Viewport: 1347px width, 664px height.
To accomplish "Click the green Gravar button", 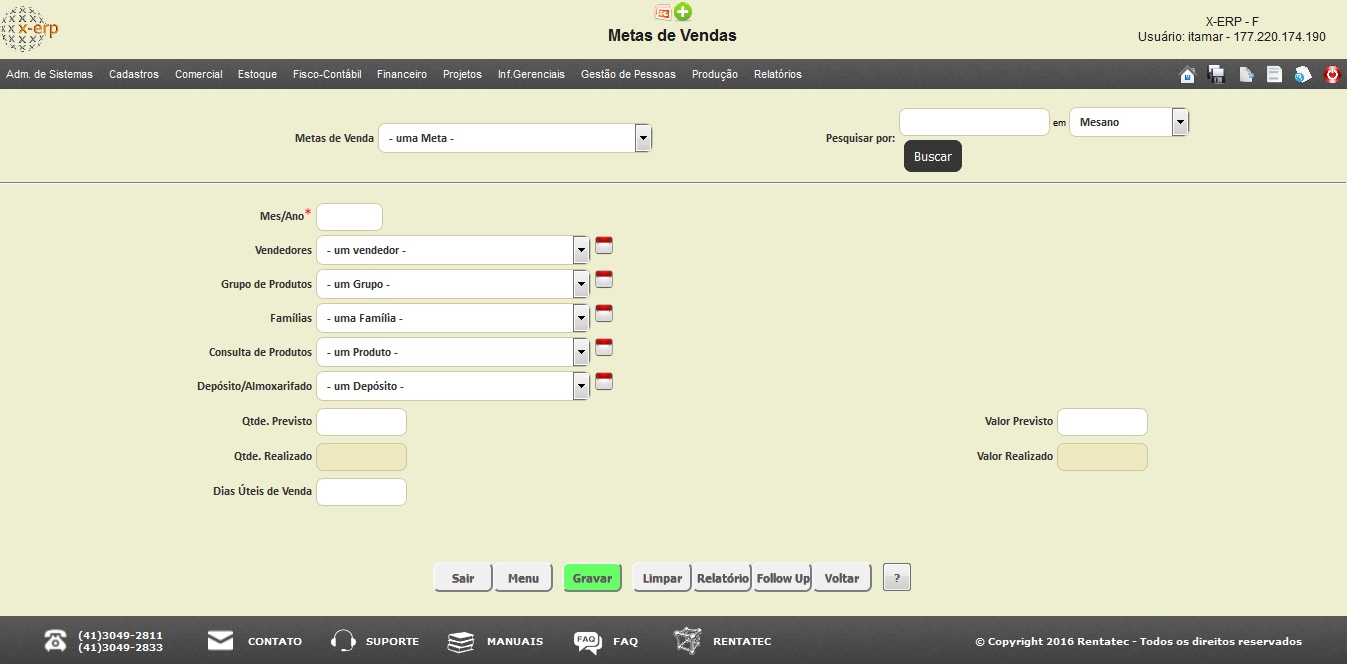I will (592, 578).
